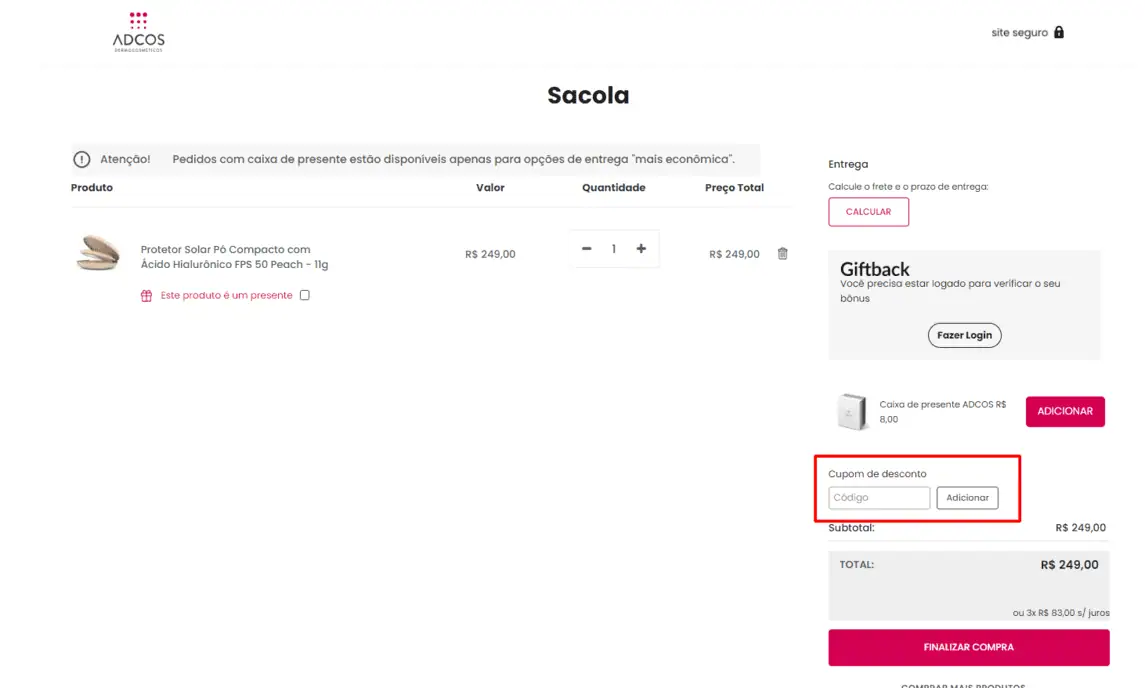Click the ou 3x R$ 83,00 s/ juros text

click(1060, 613)
